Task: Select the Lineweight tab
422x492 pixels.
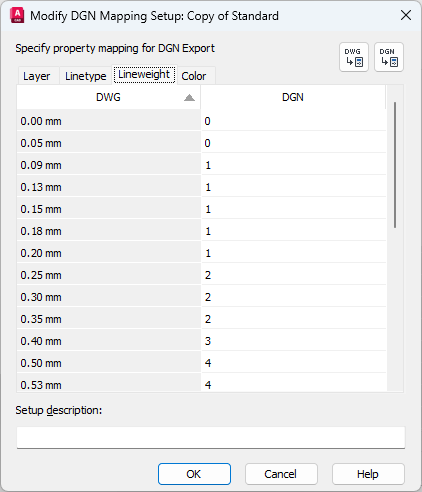Action: 144,74
